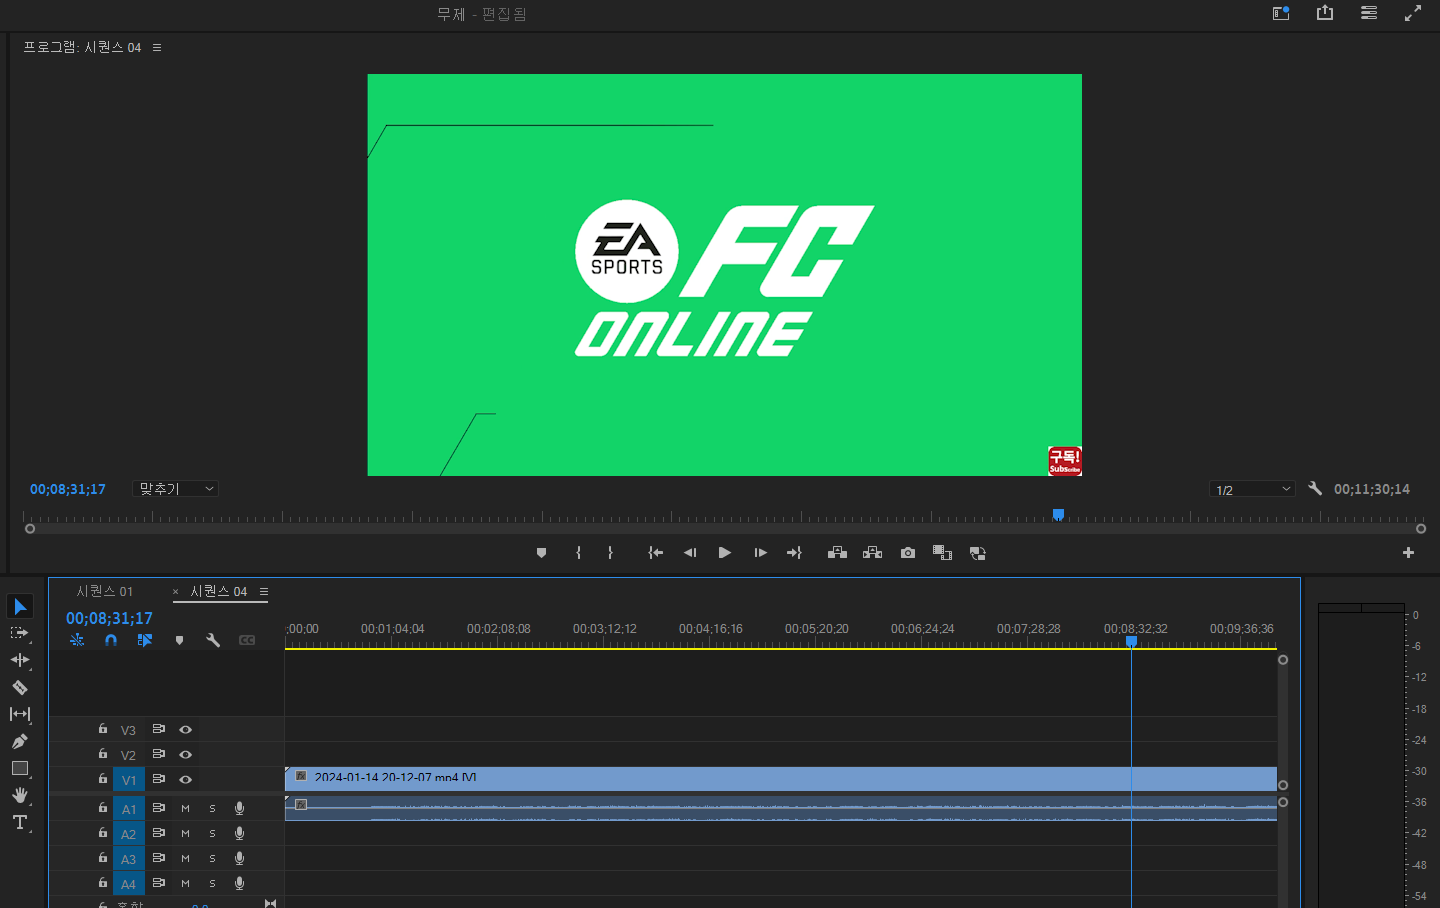Select the Rectangle tool
1440x908 pixels.
20,768
